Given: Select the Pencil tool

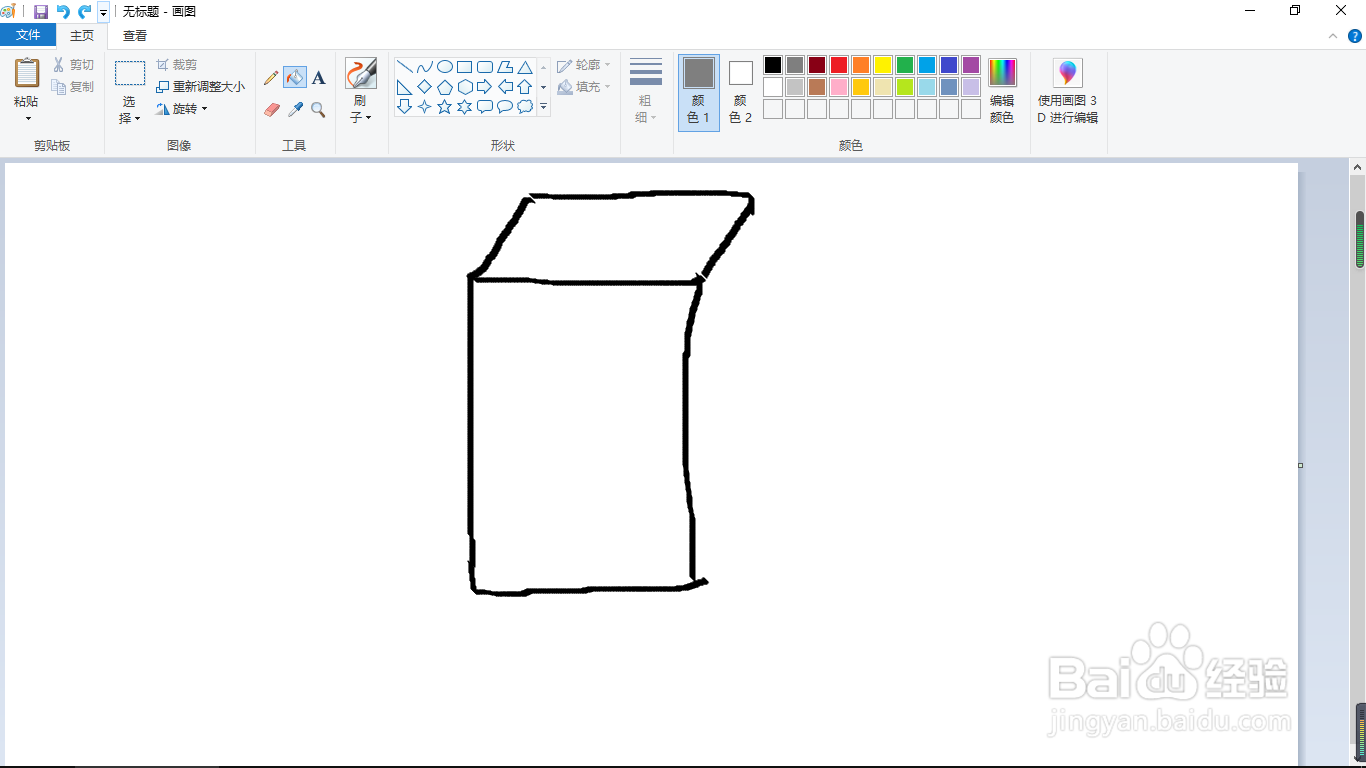Looking at the screenshot, I should [x=271, y=78].
